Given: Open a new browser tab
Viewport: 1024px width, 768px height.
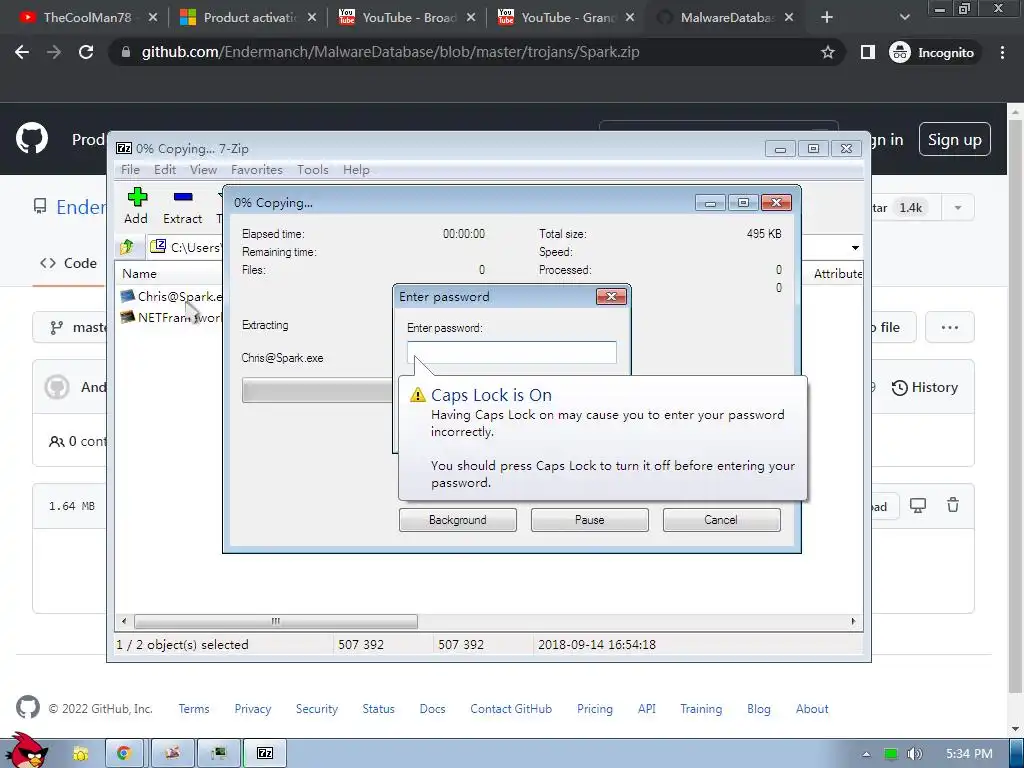Looking at the screenshot, I should [827, 18].
